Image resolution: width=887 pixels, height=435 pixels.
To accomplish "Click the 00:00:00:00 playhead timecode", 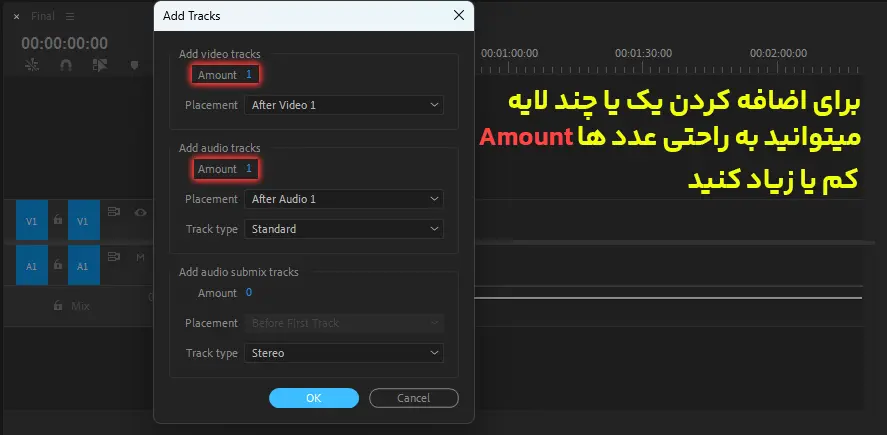I will point(64,43).
